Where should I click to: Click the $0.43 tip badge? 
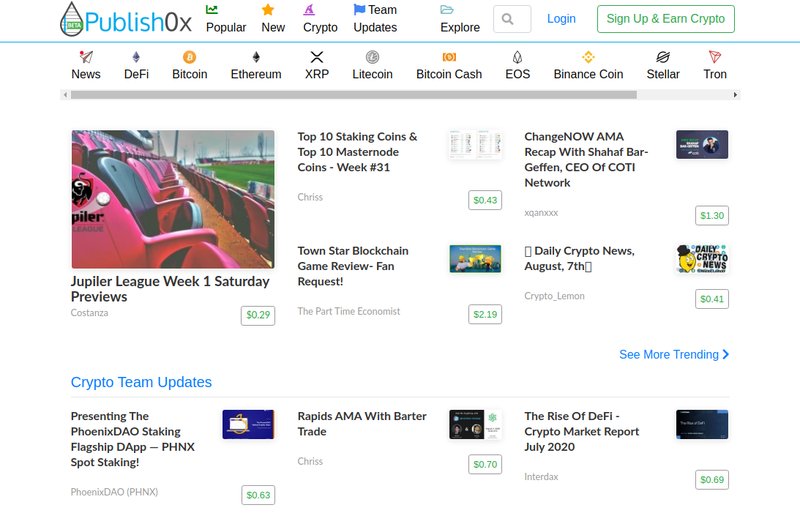point(485,201)
